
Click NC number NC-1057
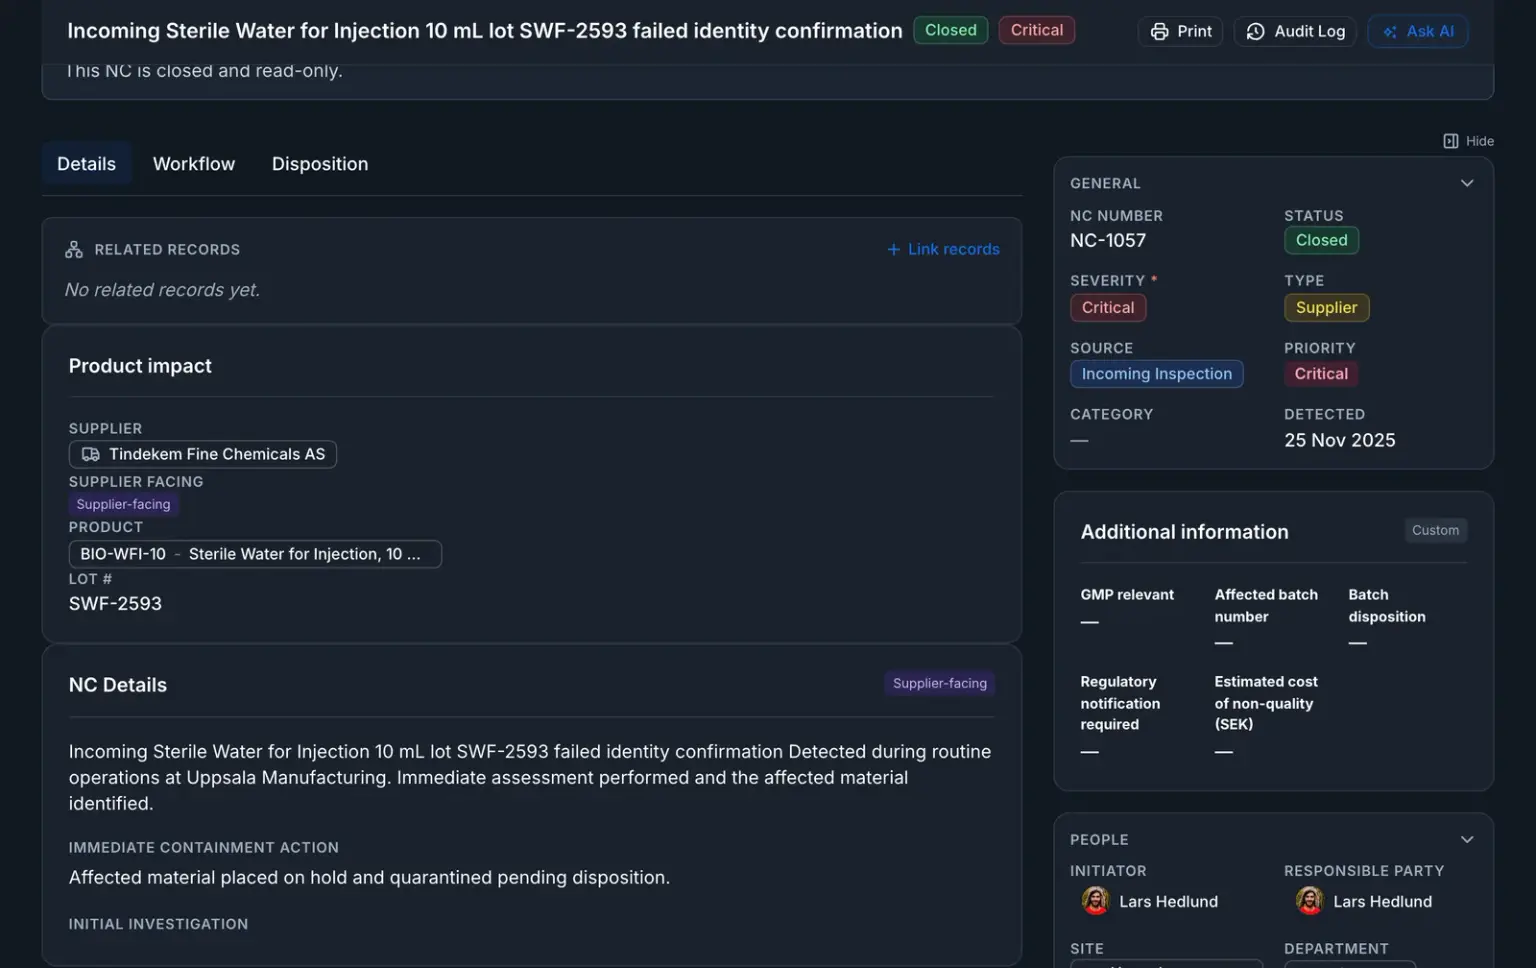click(1108, 241)
